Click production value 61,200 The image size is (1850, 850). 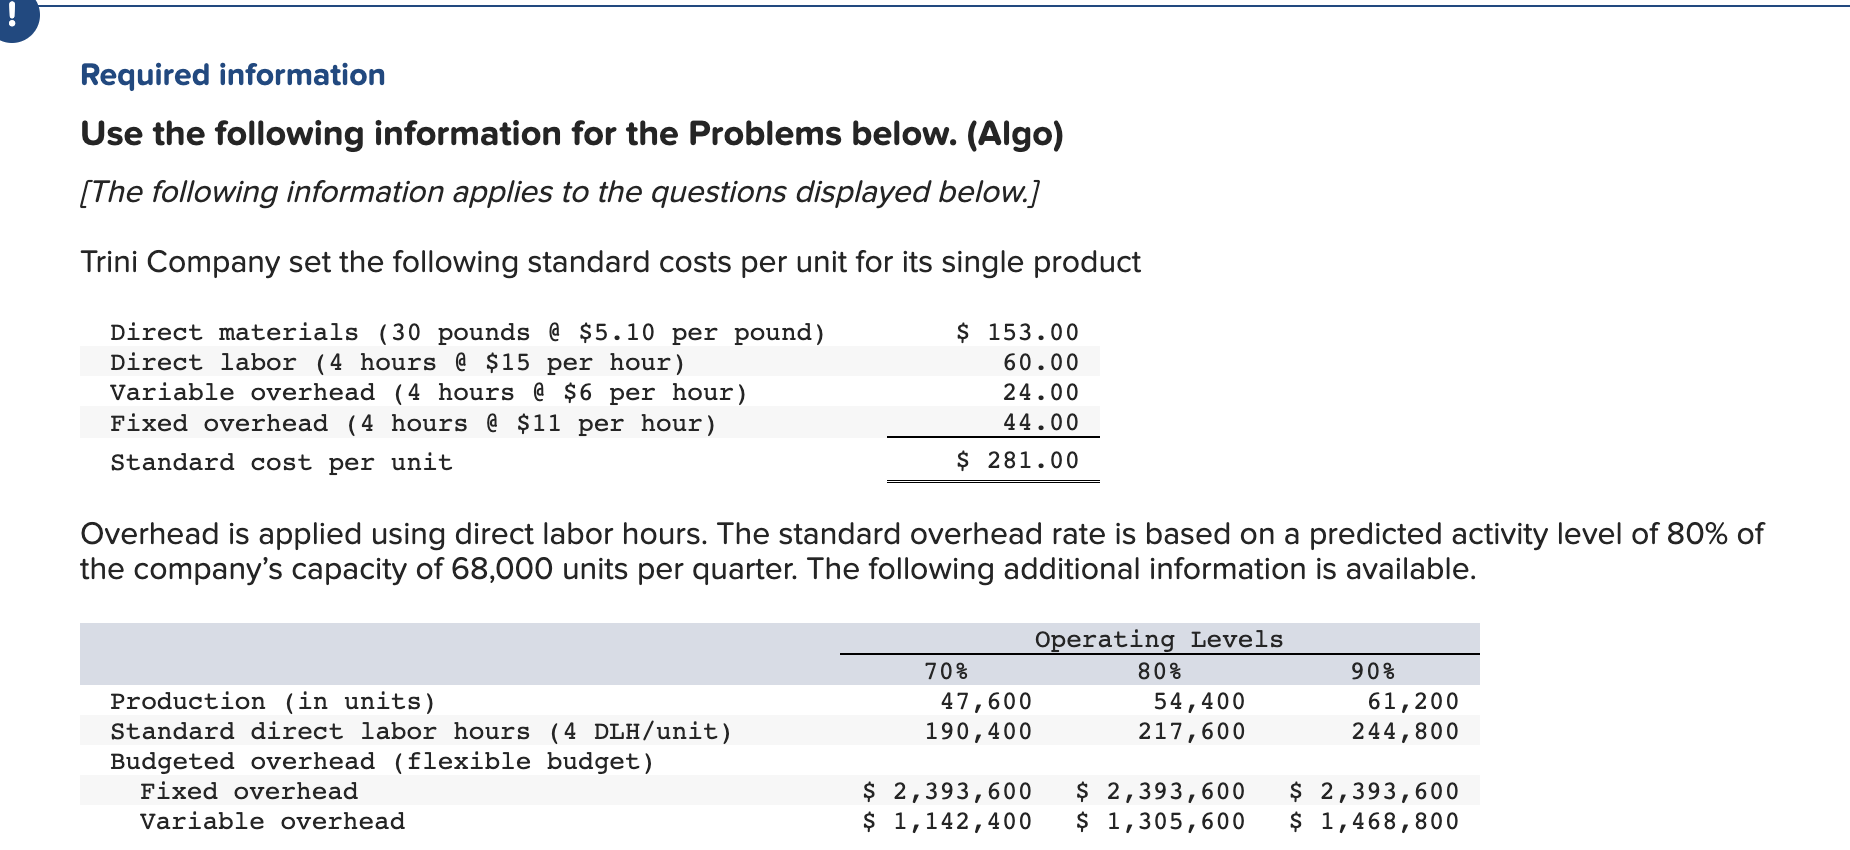(x=1413, y=701)
